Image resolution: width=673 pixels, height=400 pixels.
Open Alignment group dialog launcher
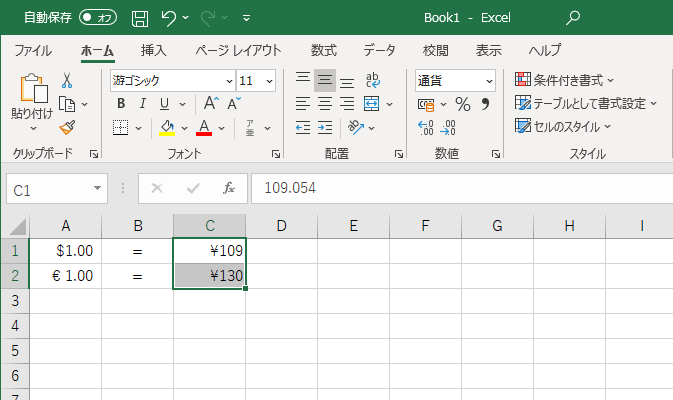(x=399, y=154)
